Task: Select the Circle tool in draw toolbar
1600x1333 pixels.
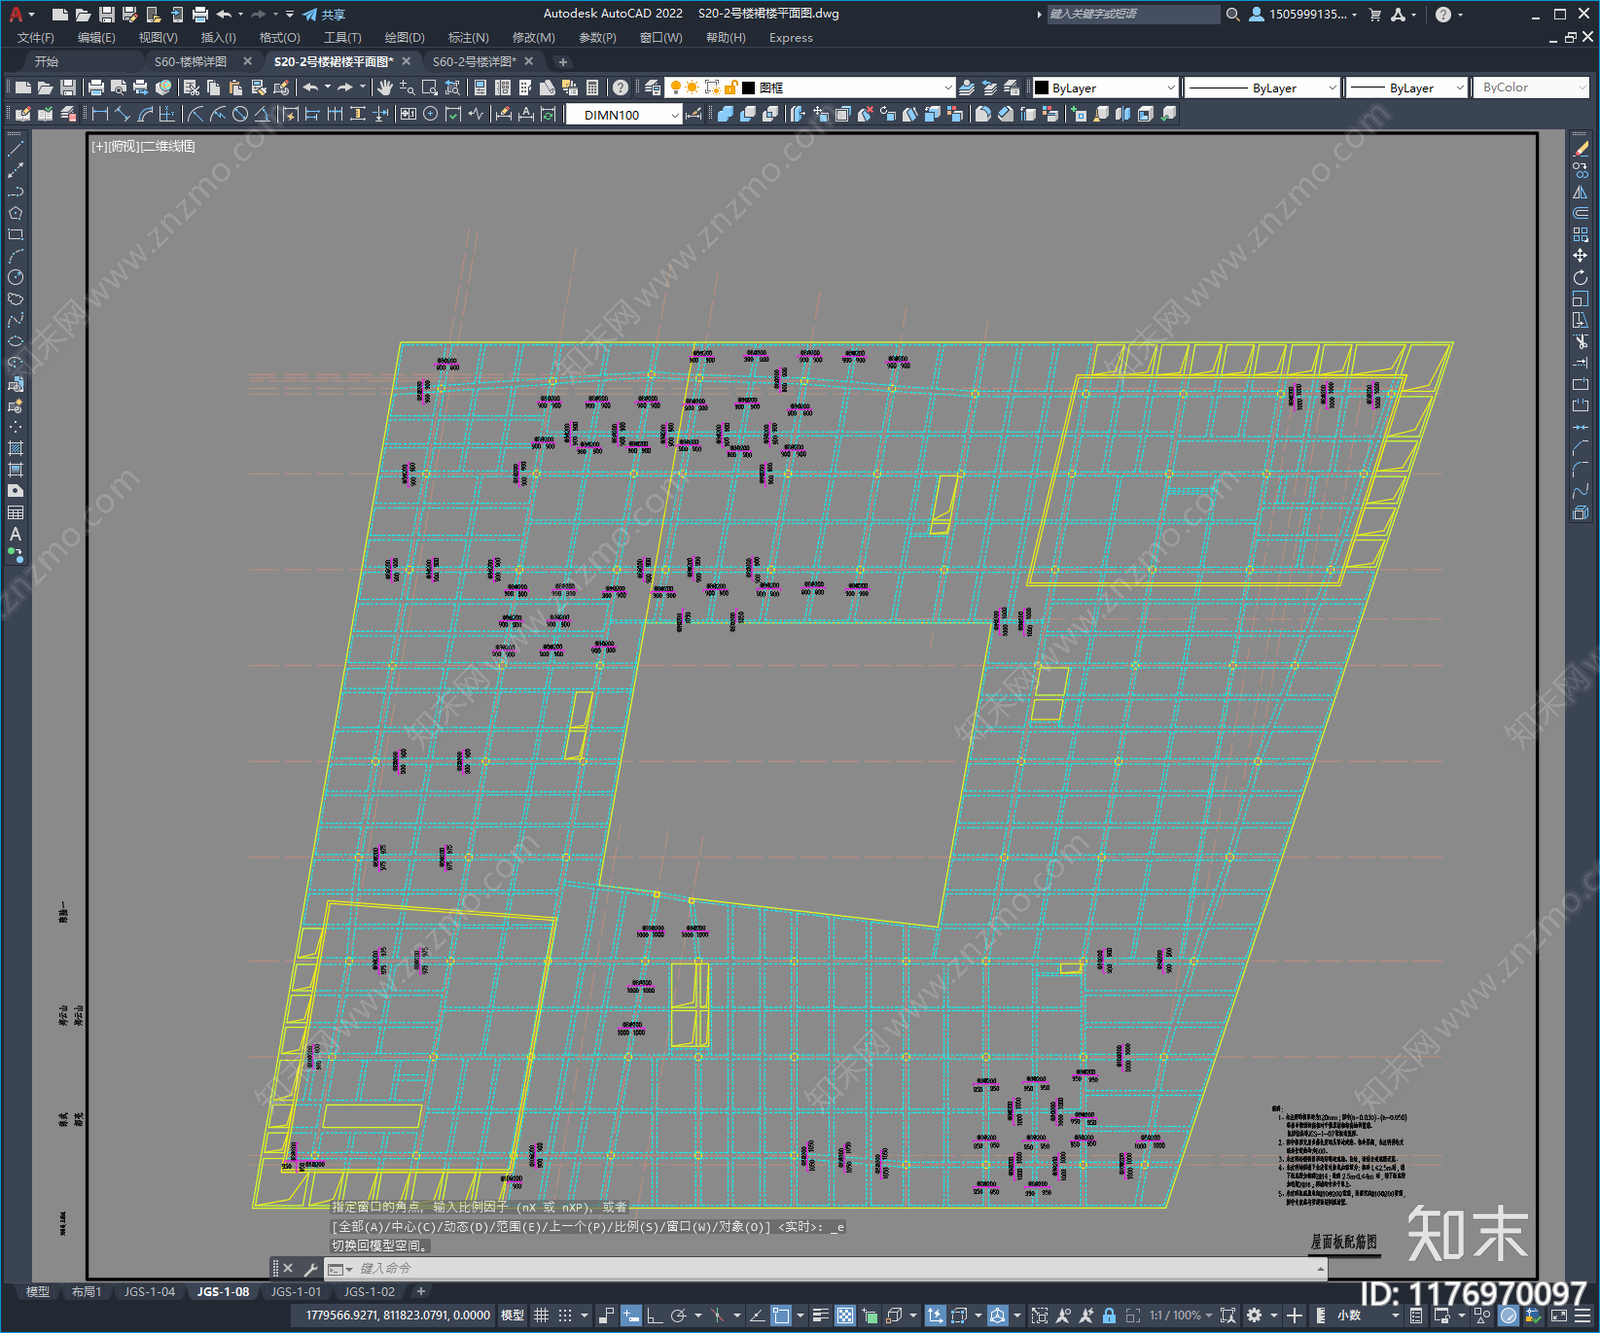Action: click(x=15, y=277)
